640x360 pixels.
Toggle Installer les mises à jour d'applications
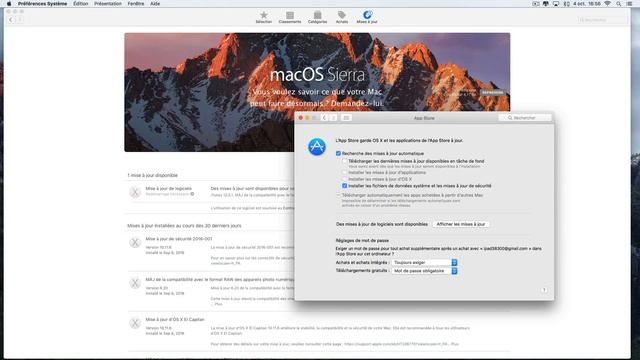[x=344, y=173]
